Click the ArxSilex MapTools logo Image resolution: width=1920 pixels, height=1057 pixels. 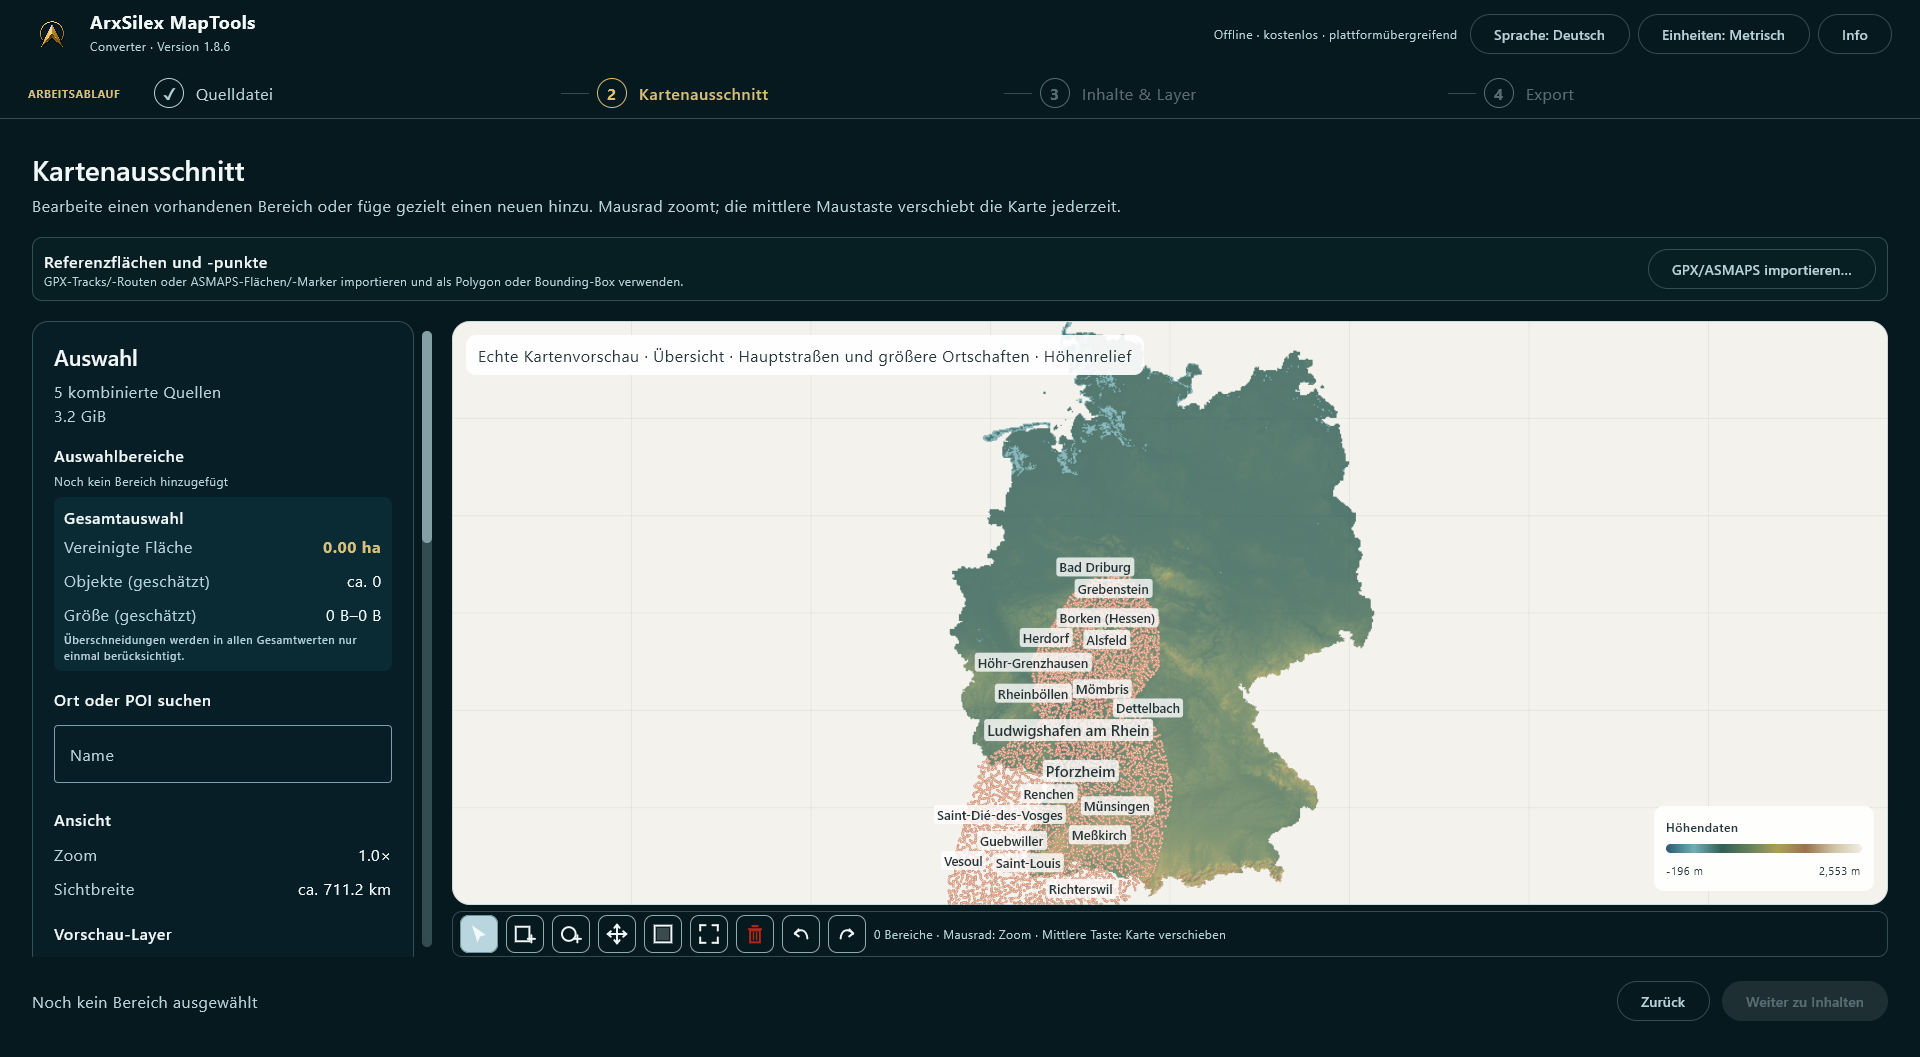click(52, 34)
